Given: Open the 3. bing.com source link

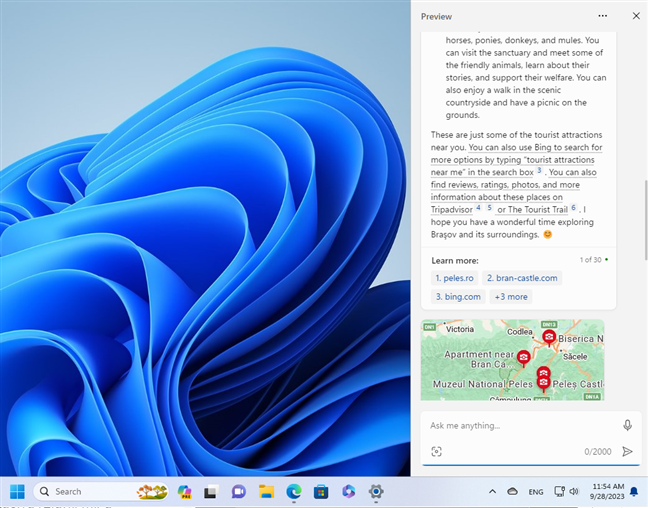Looking at the screenshot, I should coord(458,297).
